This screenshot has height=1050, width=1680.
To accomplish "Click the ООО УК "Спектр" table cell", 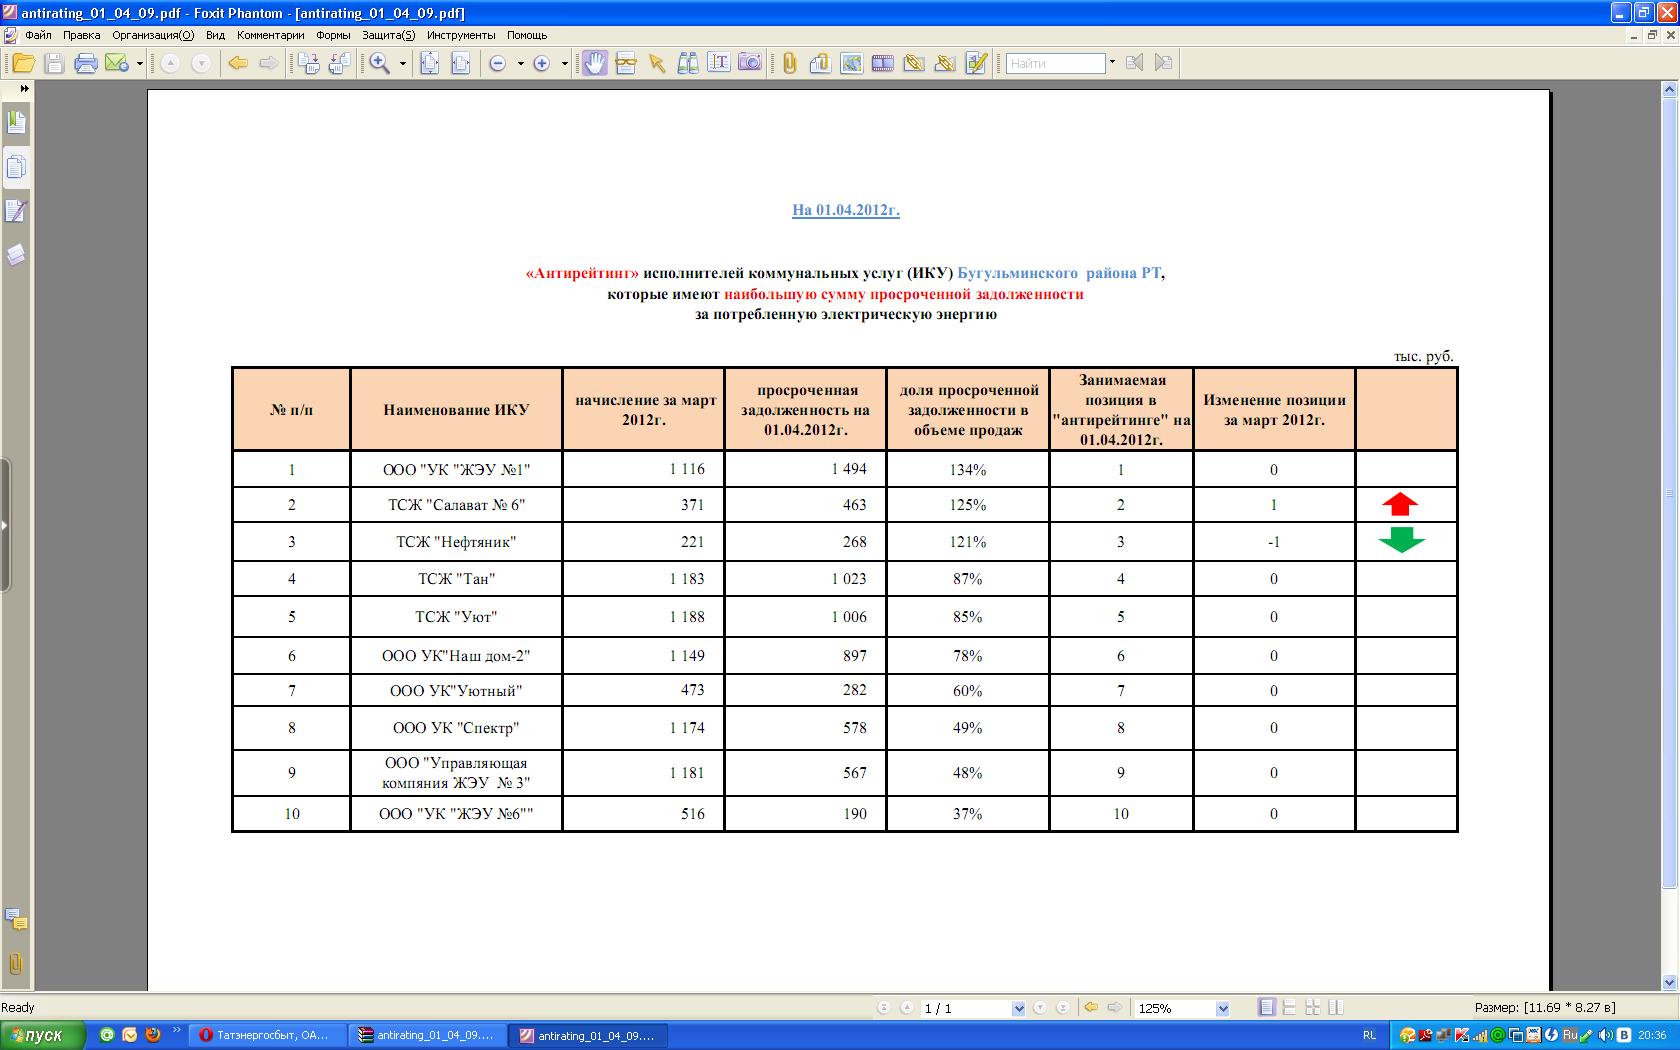I will (456, 728).
